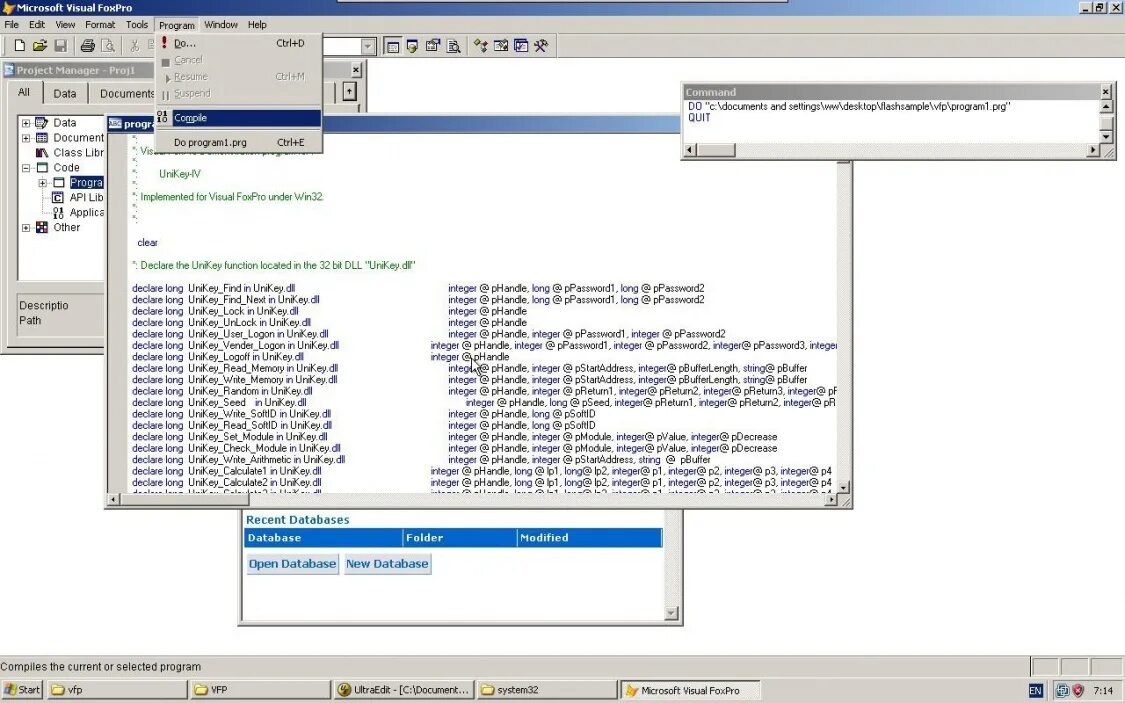Expand the Other tree node

[26, 228]
